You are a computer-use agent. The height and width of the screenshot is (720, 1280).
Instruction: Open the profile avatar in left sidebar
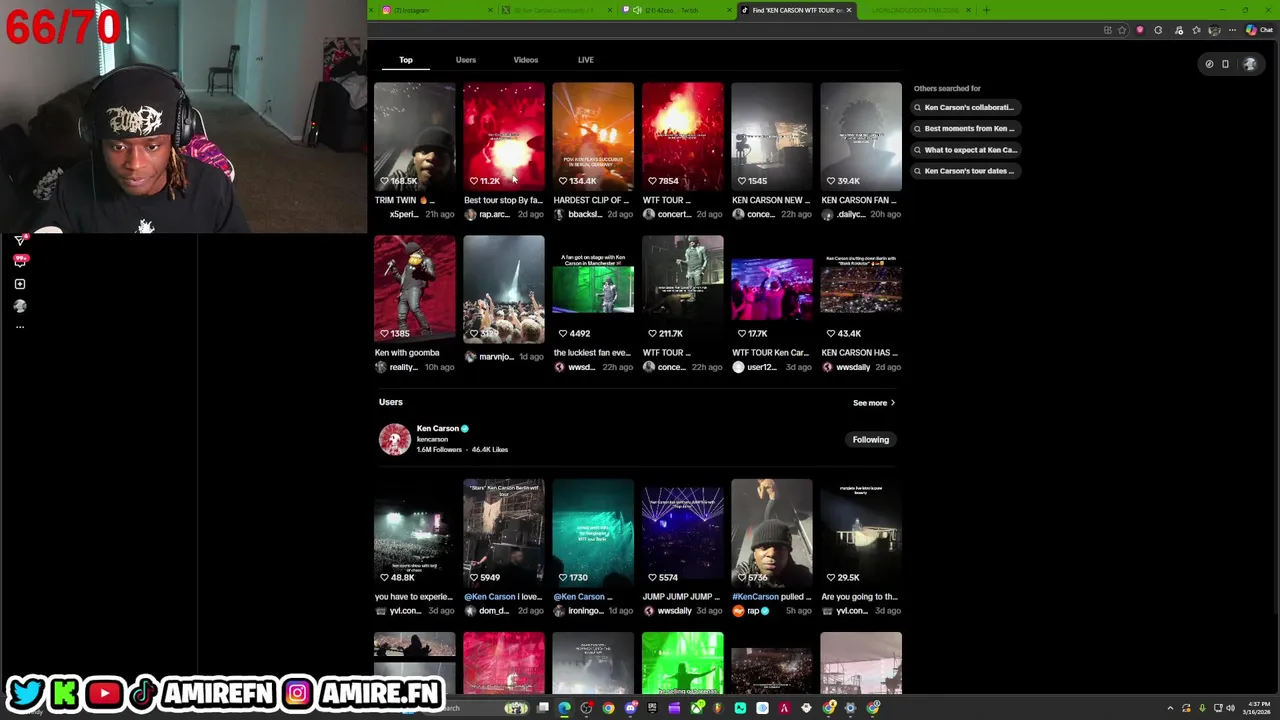tap(20, 306)
